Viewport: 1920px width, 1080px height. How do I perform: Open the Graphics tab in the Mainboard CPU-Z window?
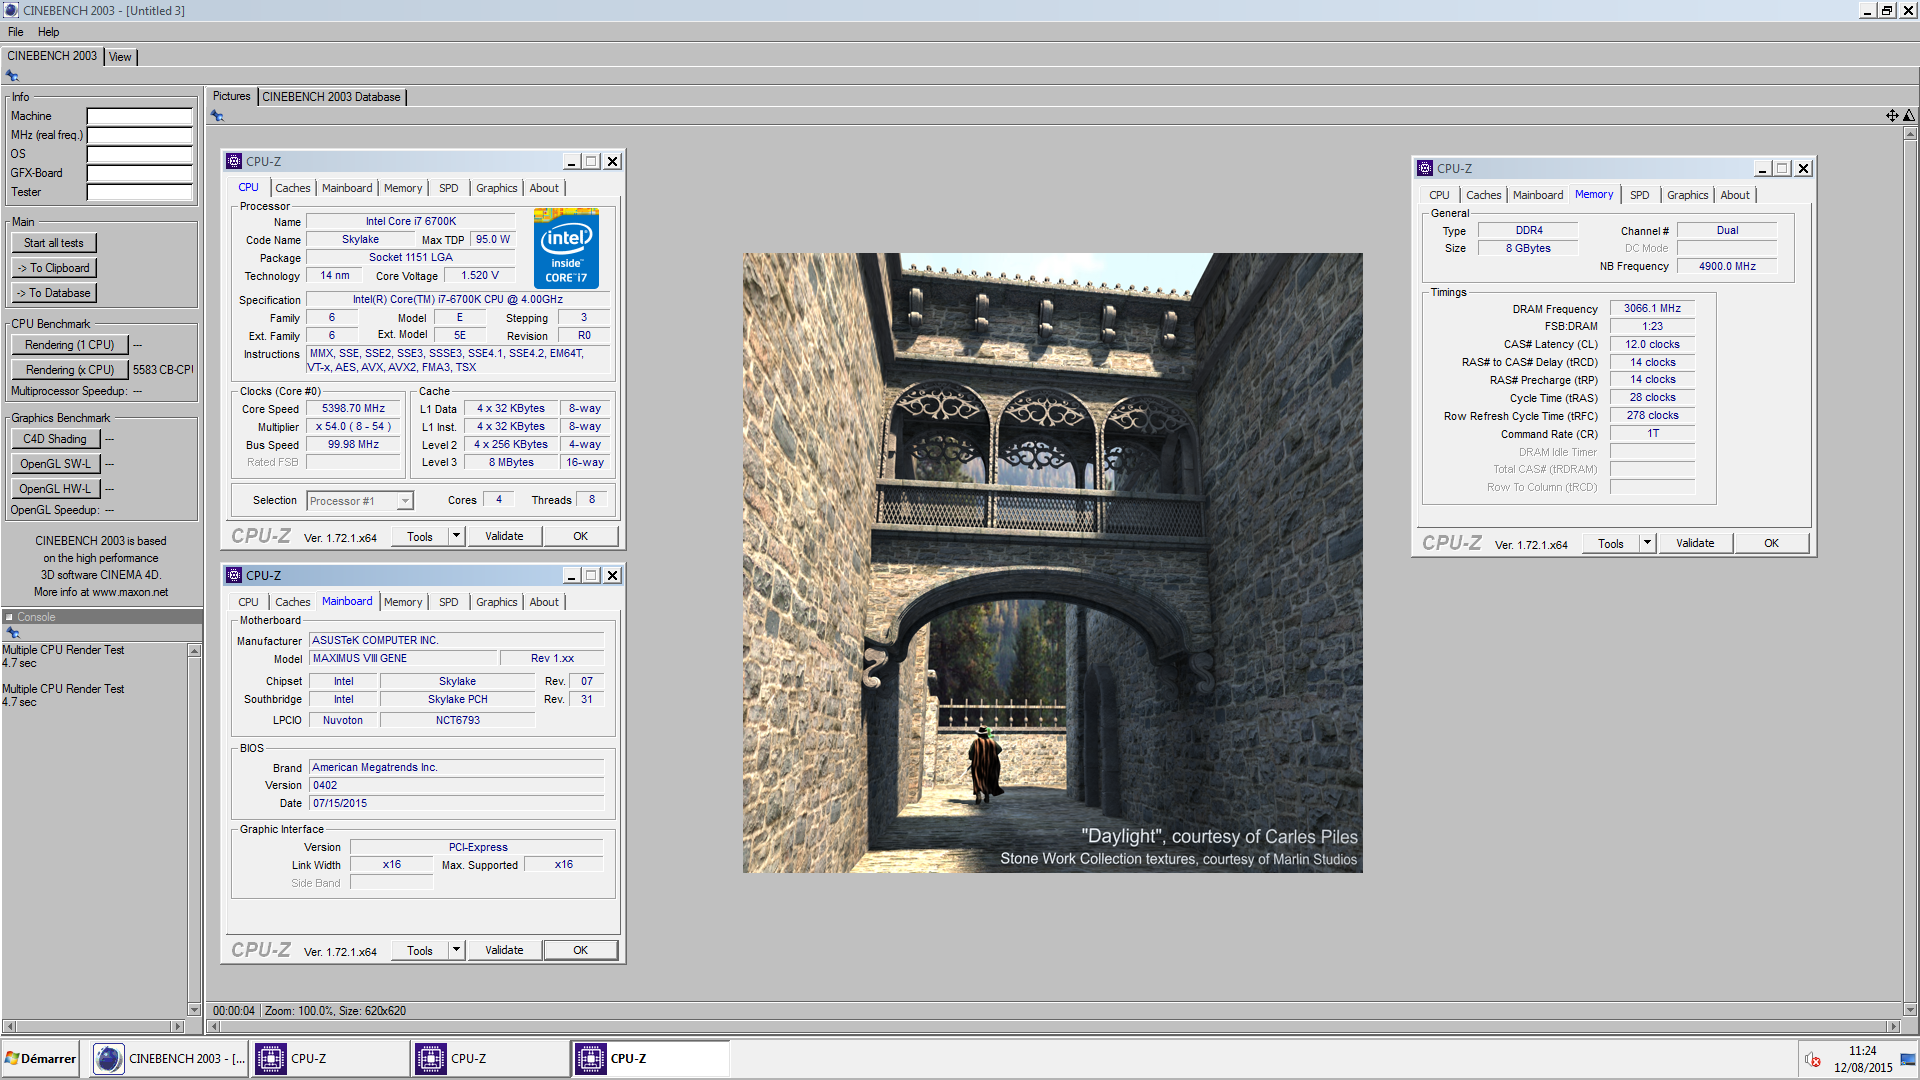(496, 602)
